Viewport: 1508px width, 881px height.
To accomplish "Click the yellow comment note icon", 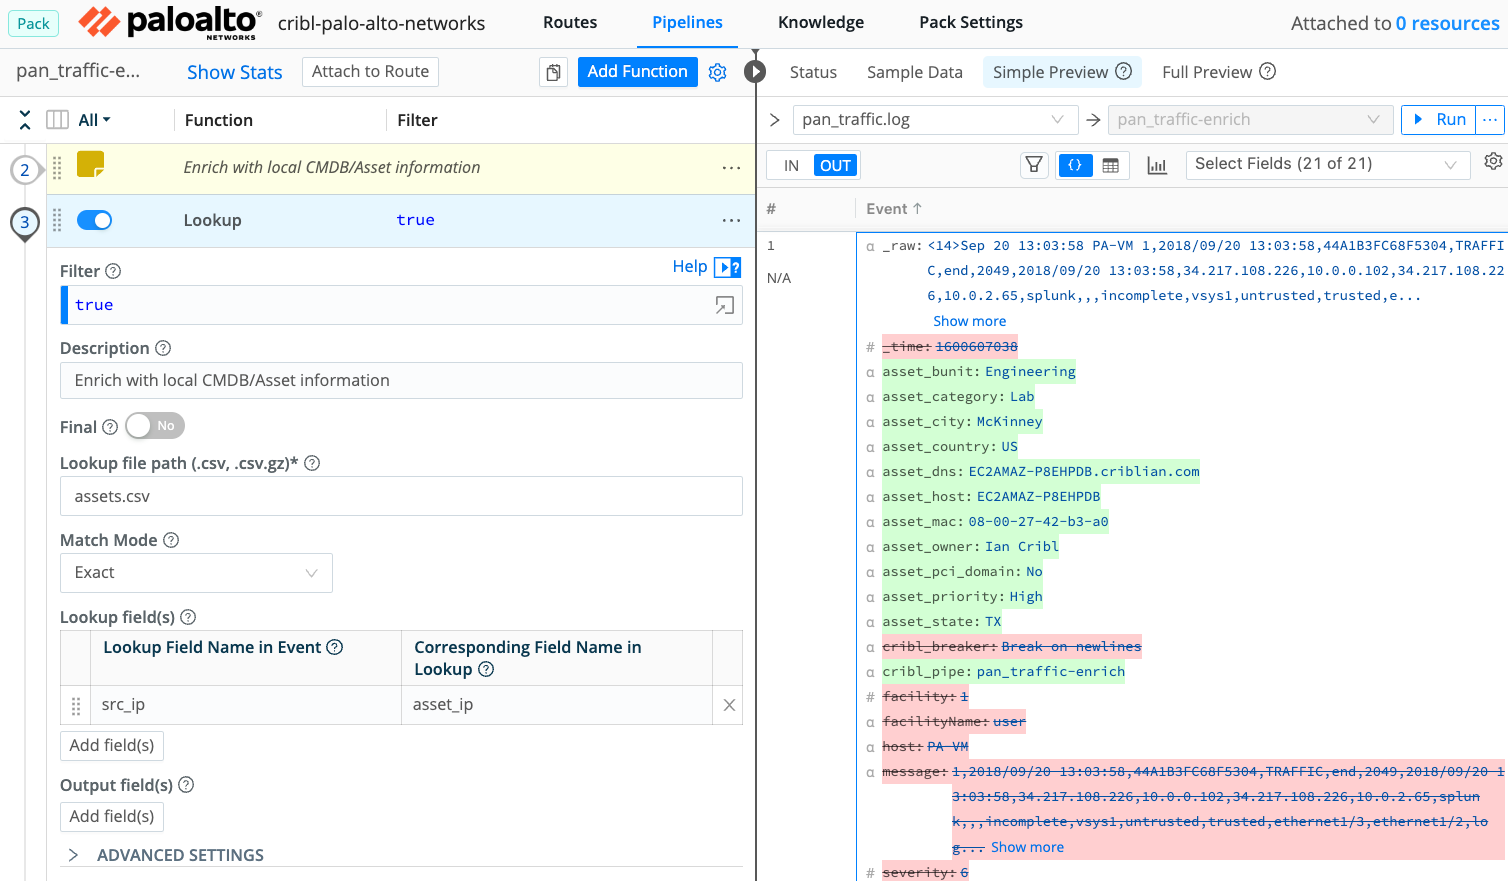I will [x=91, y=164].
